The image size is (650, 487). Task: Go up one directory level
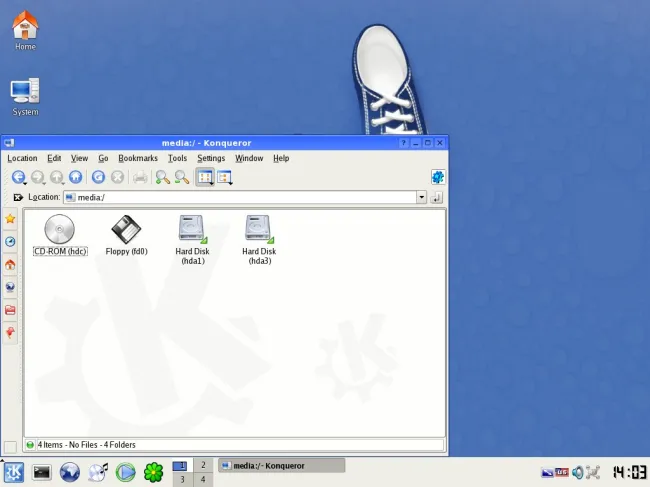pos(57,177)
